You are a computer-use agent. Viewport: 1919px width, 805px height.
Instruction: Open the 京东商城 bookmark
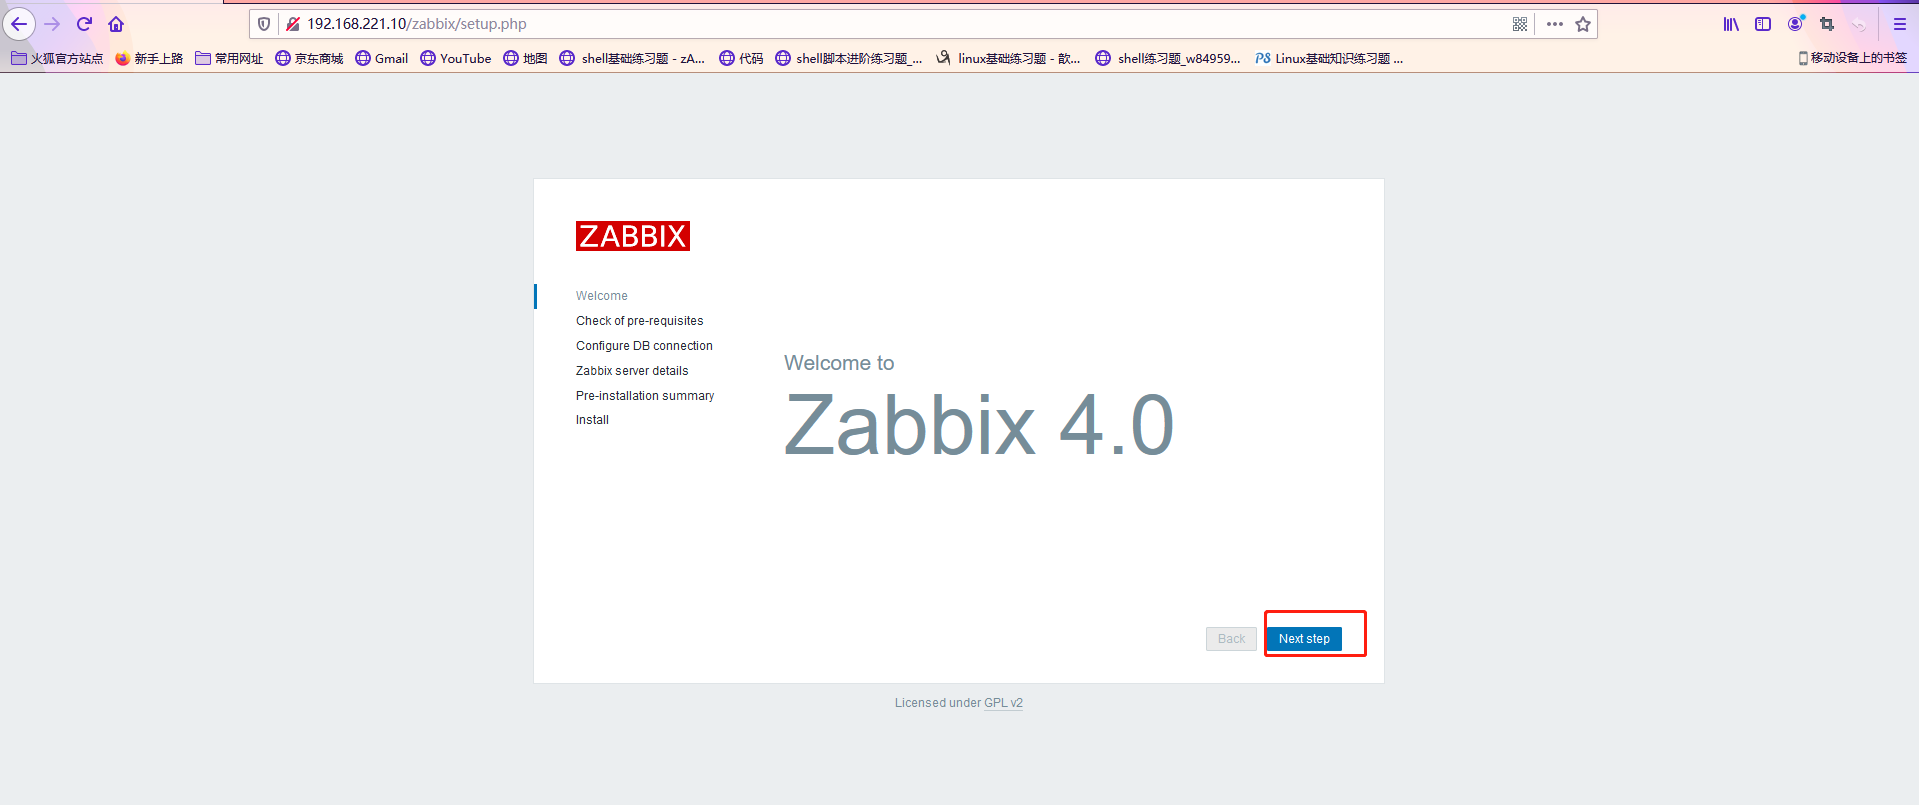tap(309, 58)
